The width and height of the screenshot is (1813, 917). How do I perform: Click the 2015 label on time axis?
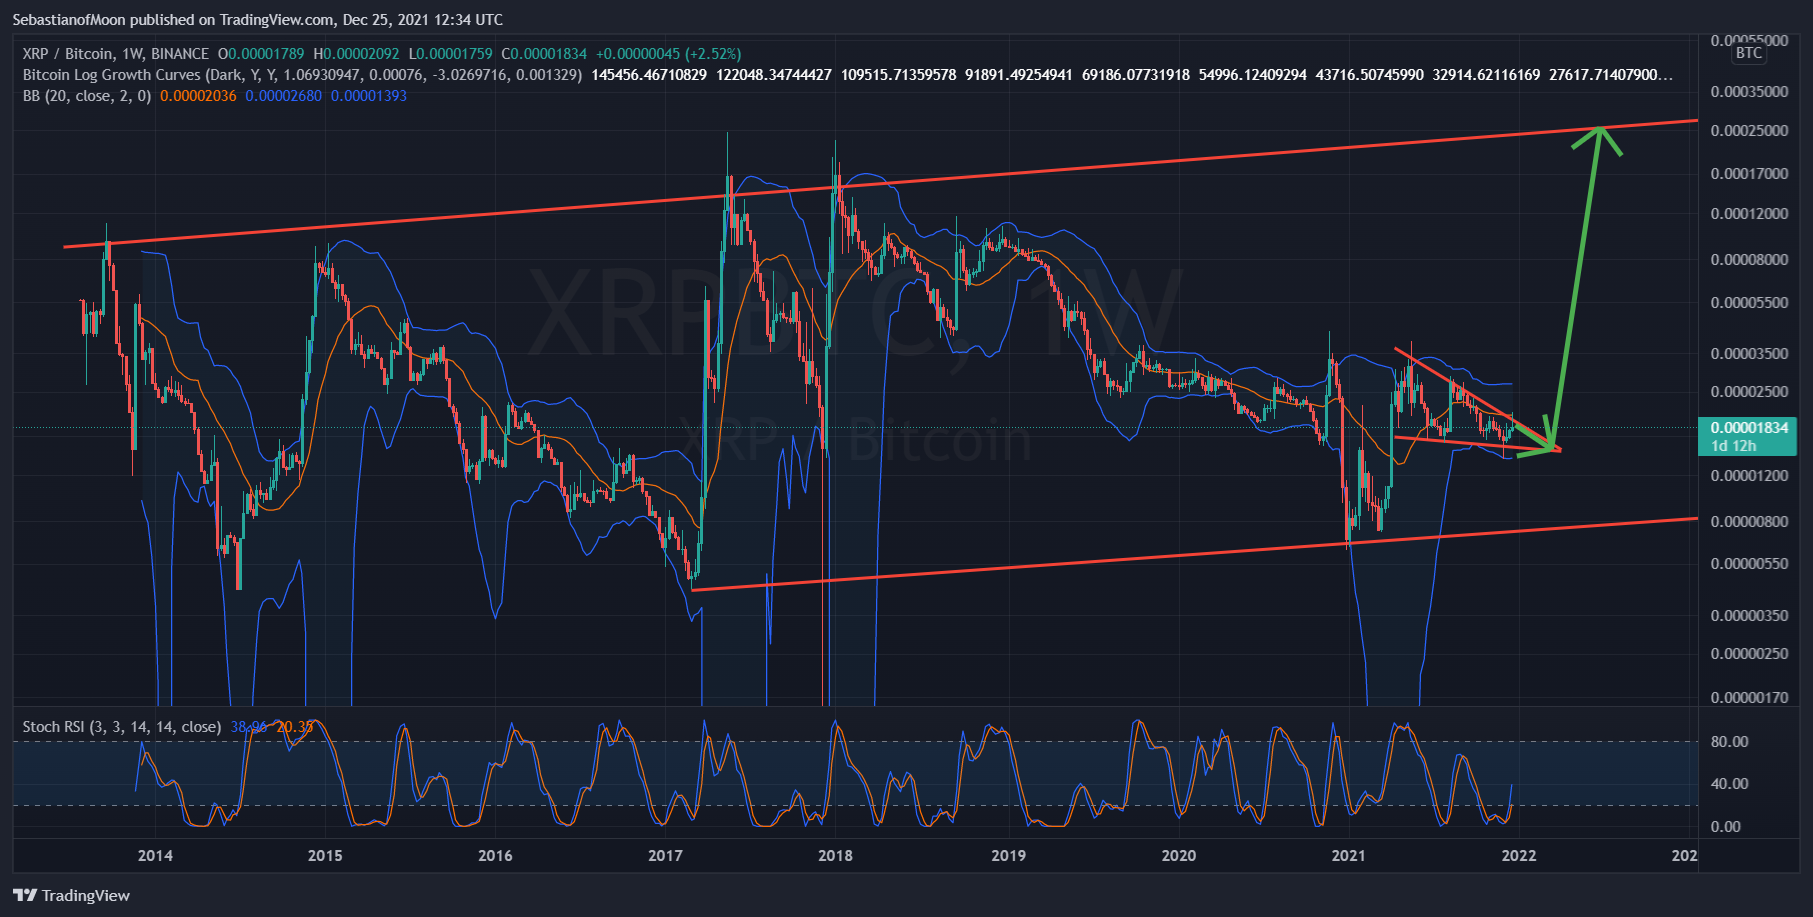325,855
